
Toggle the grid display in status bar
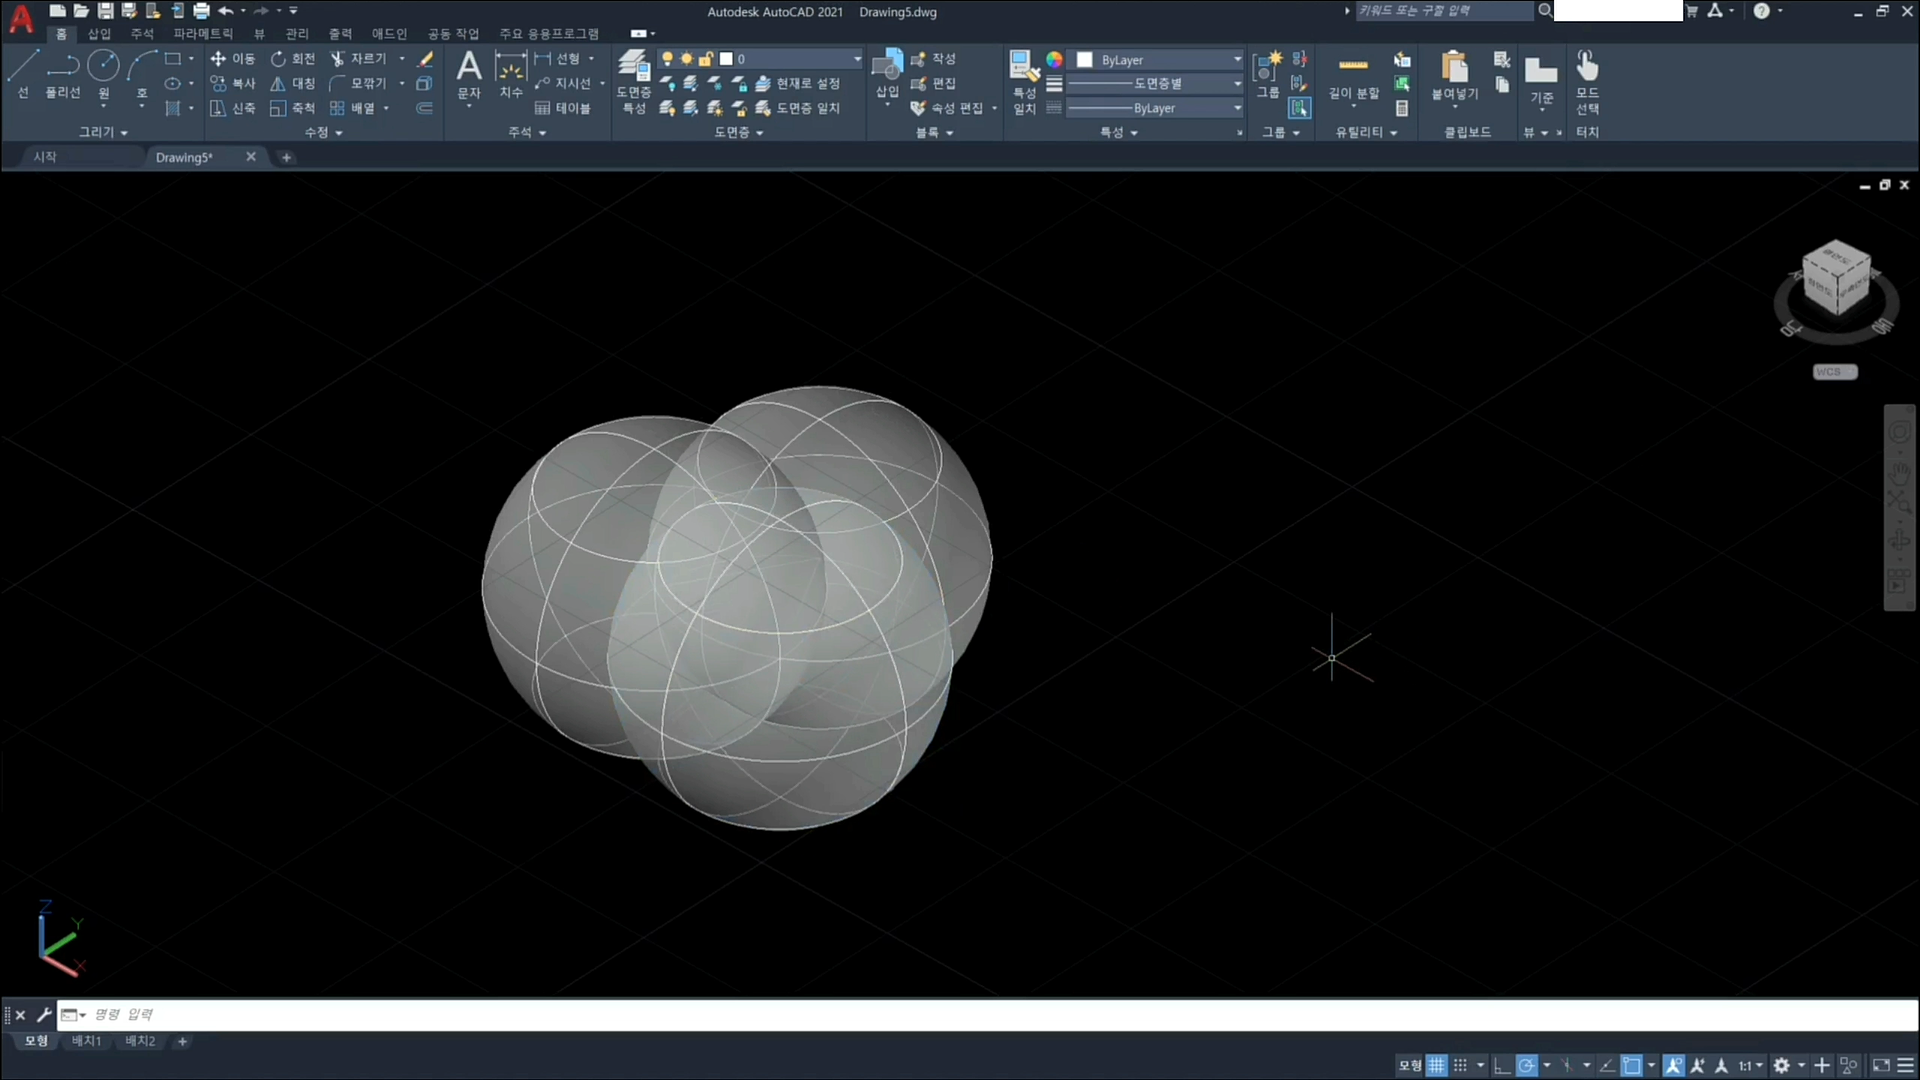pyautogui.click(x=1436, y=1065)
